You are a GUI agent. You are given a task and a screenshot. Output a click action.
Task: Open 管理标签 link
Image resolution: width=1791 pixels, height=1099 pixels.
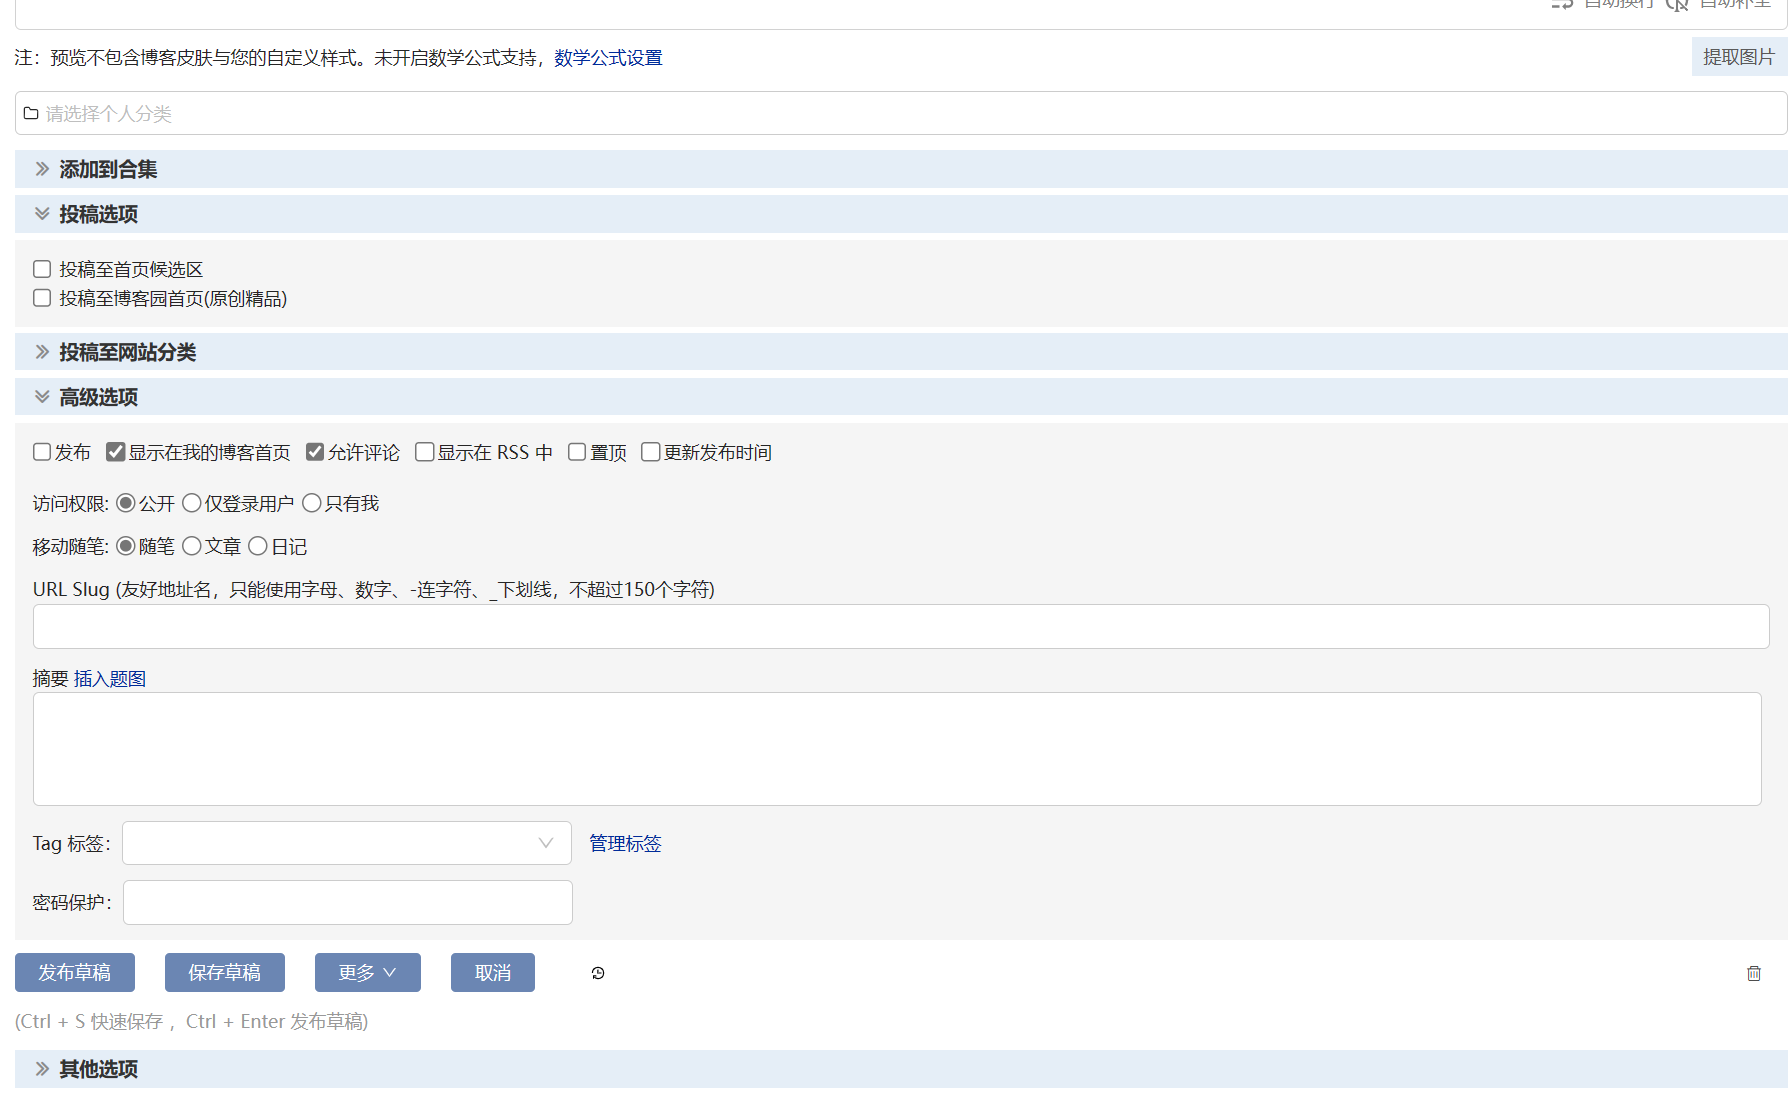(x=625, y=843)
